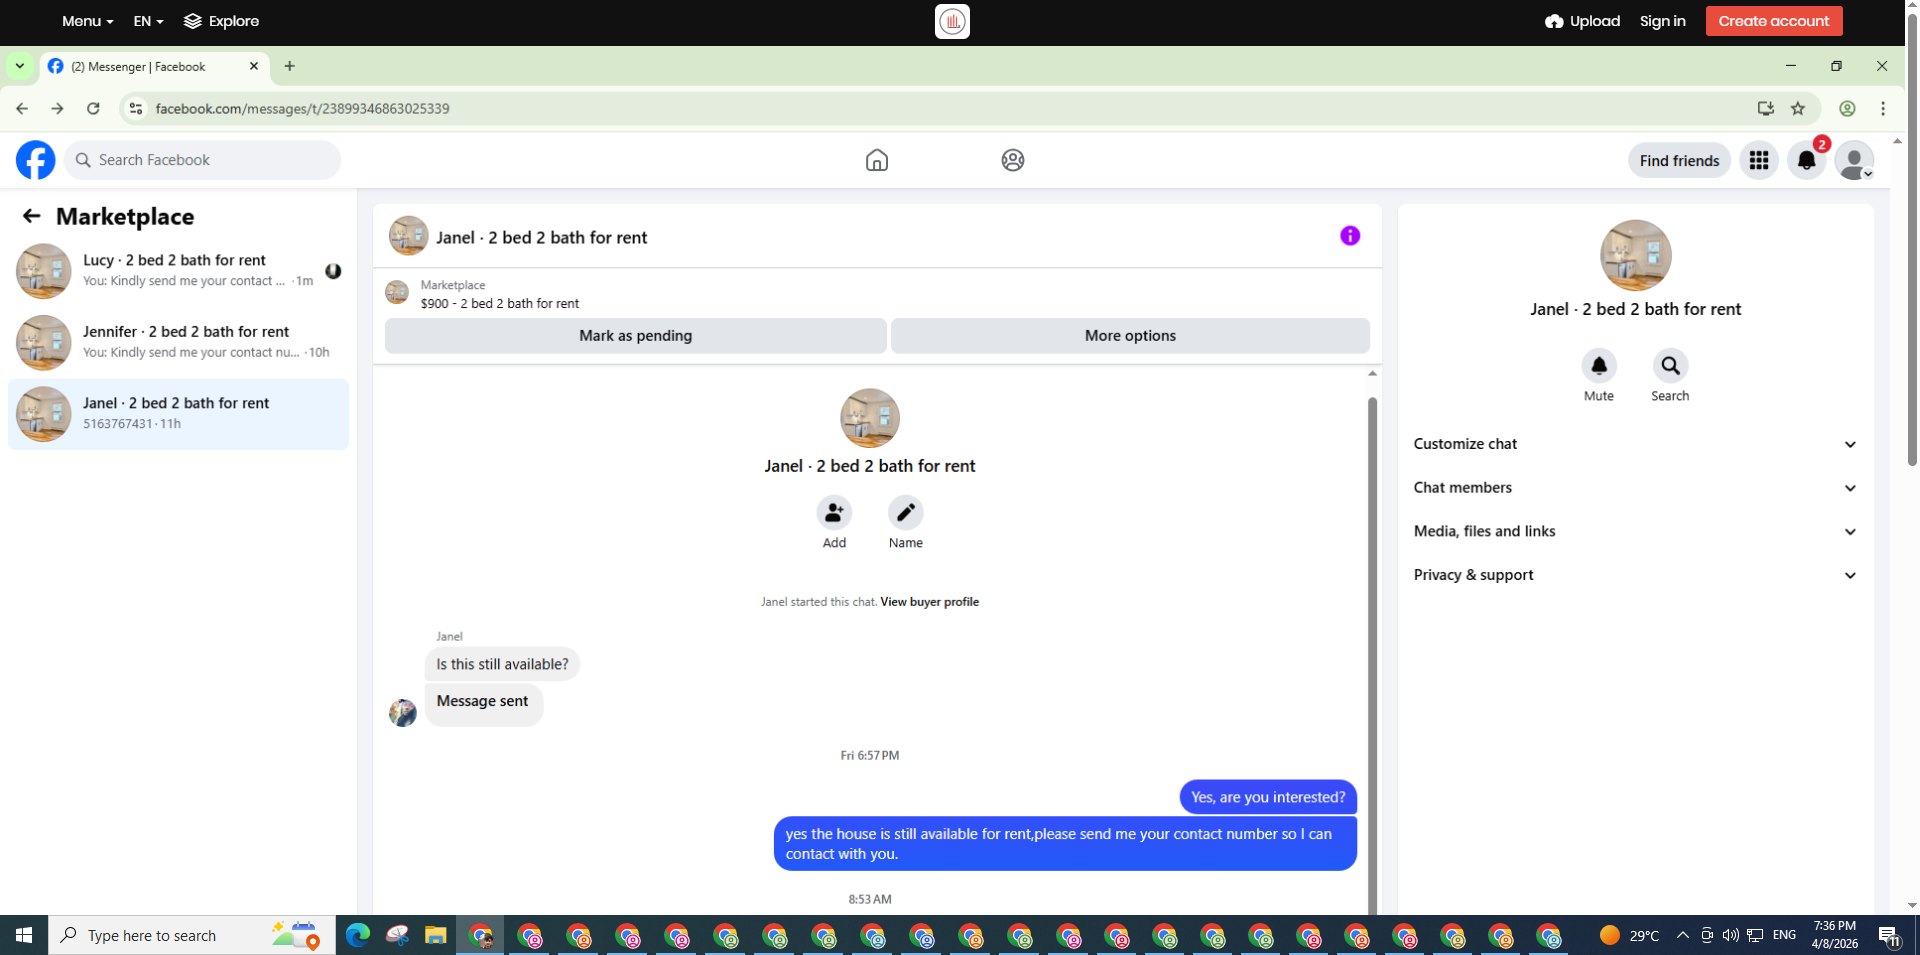Open File Explorer from taskbar
The height and width of the screenshot is (955, 1920).
(x=435, y=935)
